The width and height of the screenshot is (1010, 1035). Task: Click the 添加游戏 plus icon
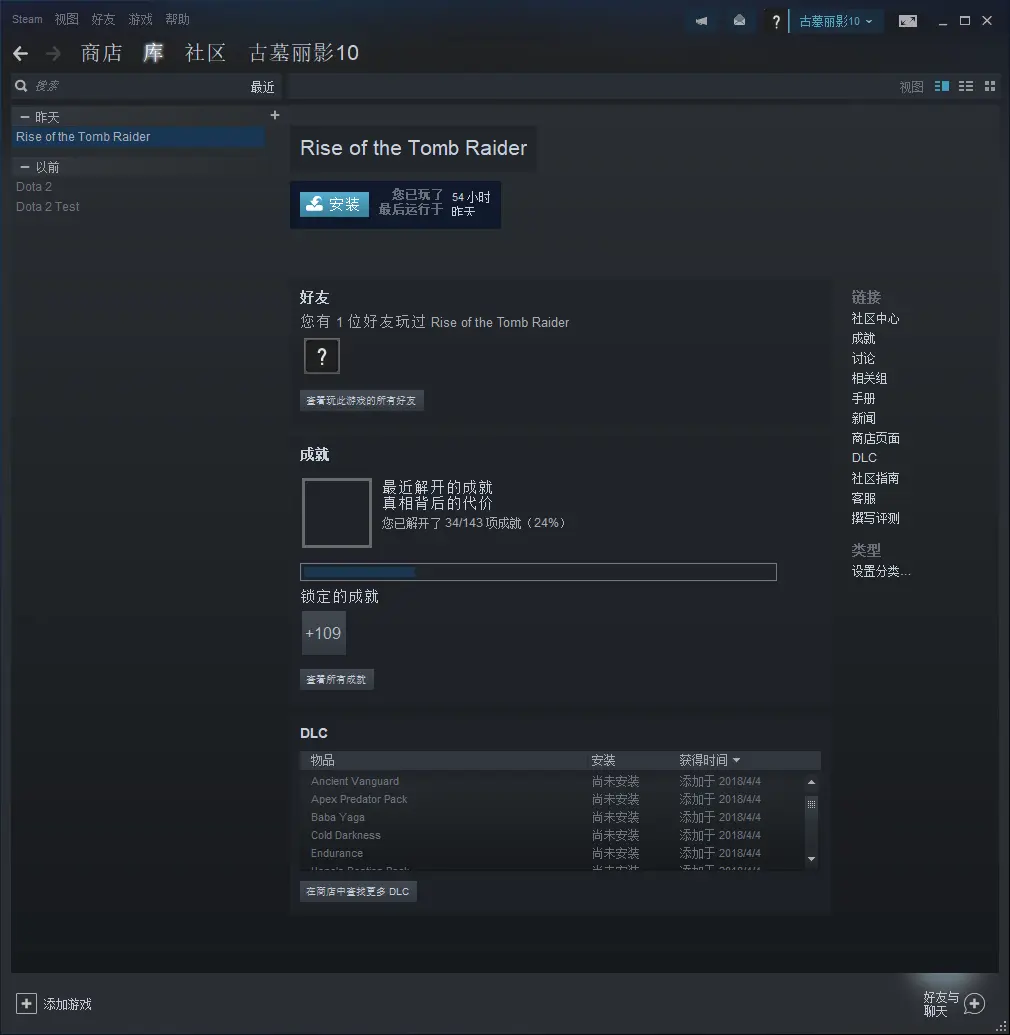pyautogui.click(x=26, y=1004)
